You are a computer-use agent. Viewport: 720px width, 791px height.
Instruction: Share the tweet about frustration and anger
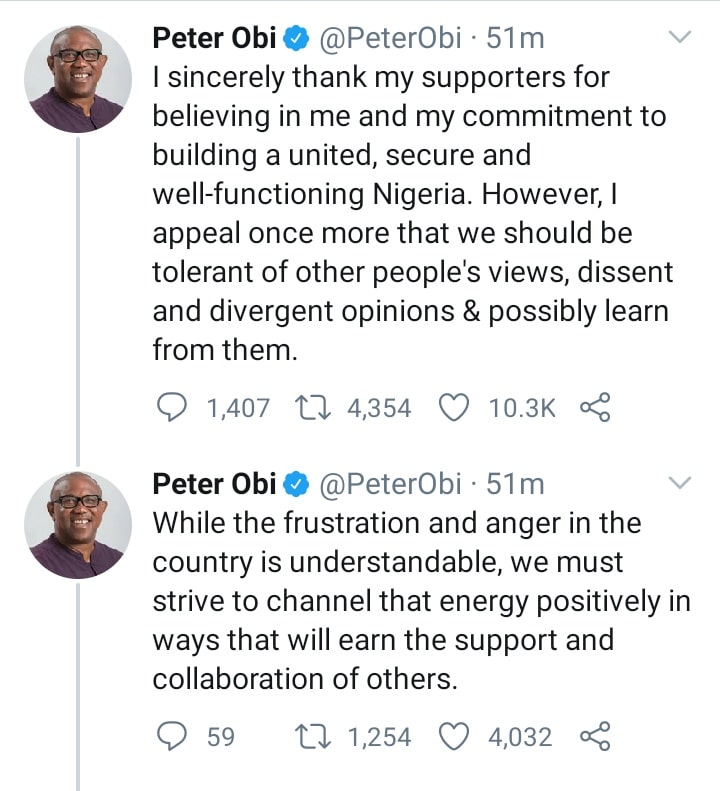click(x=595, y=737)
